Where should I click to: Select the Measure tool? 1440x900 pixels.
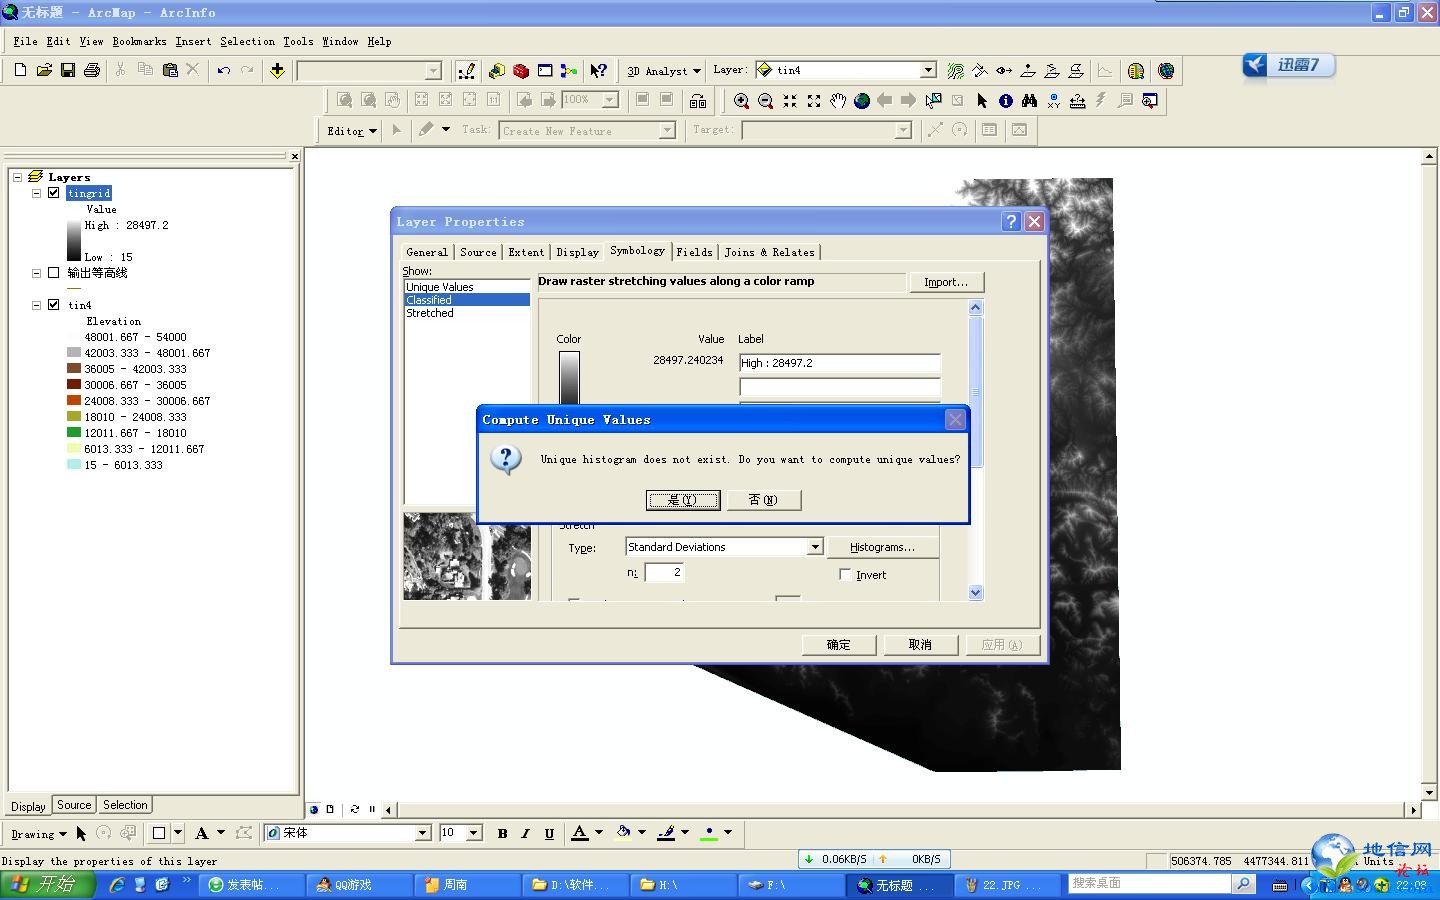1077,101
